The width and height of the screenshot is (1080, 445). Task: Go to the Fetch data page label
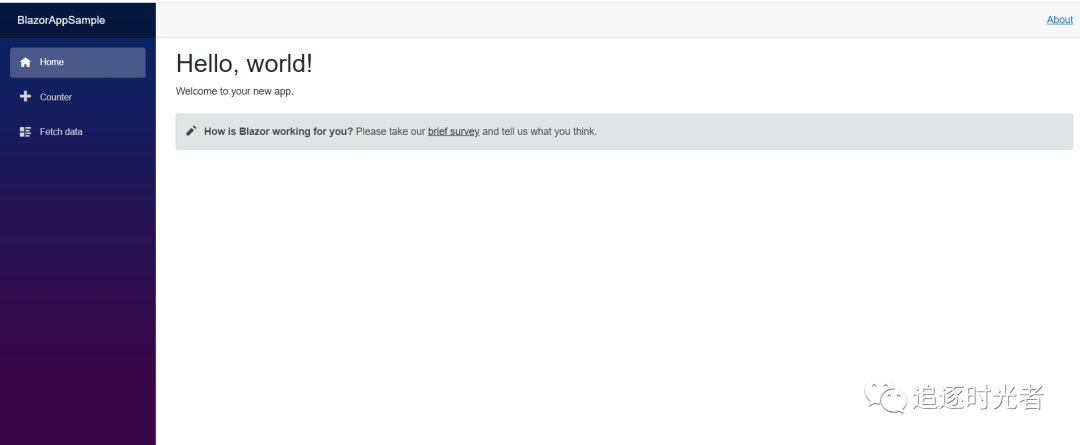(x=61, y=132)
